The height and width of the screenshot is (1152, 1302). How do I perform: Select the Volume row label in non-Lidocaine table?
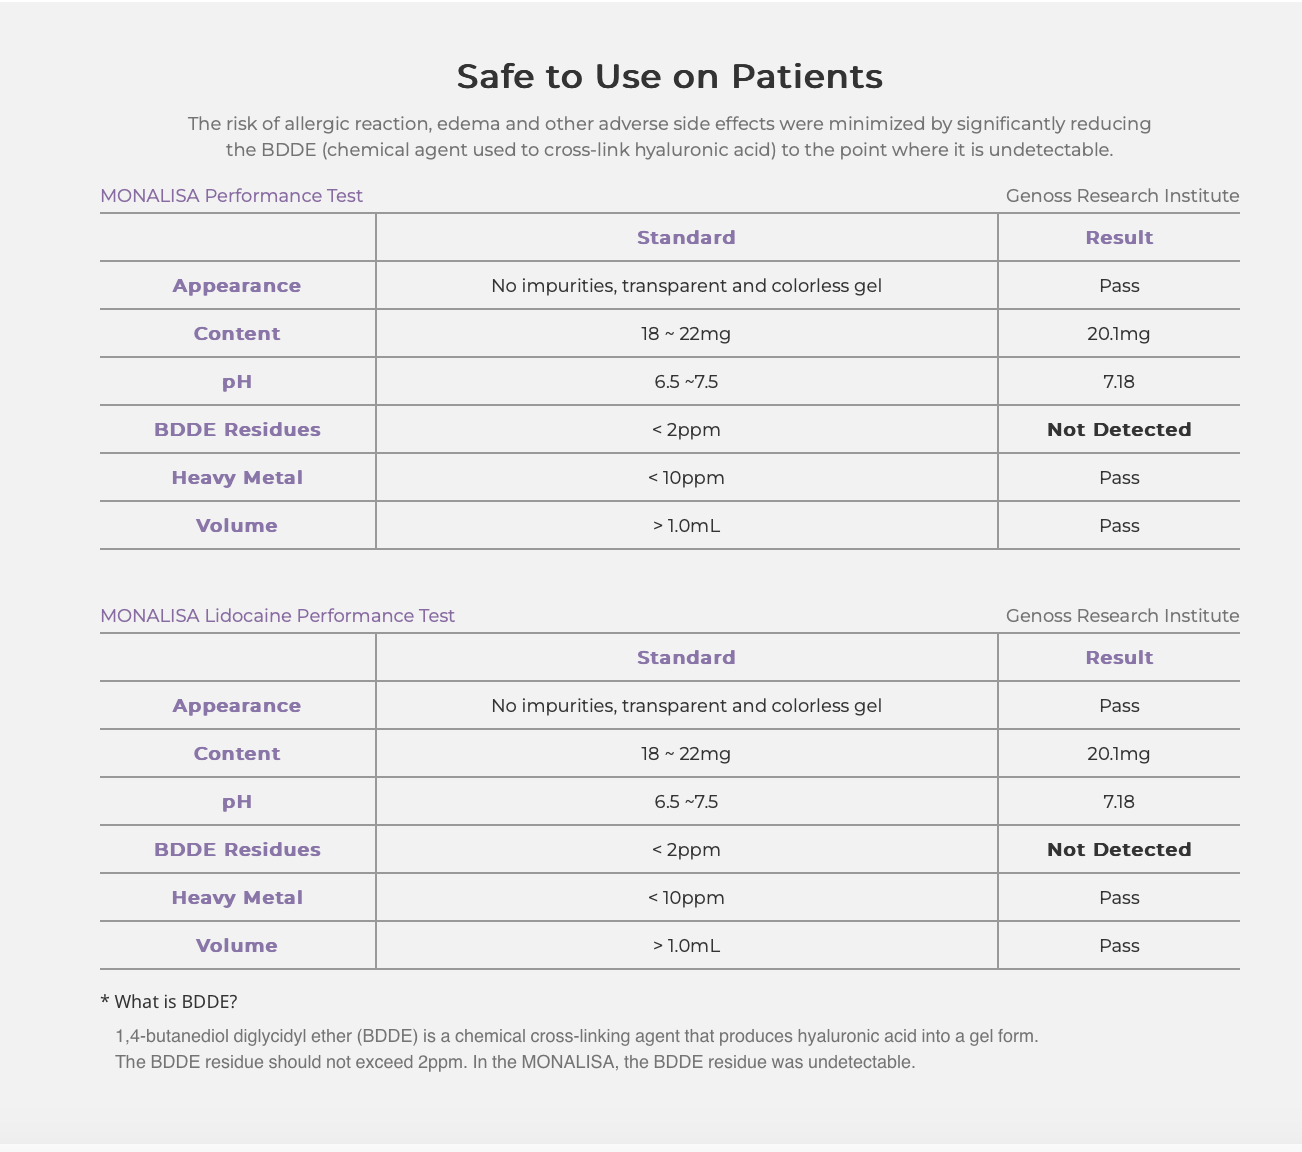pos(237,526)
